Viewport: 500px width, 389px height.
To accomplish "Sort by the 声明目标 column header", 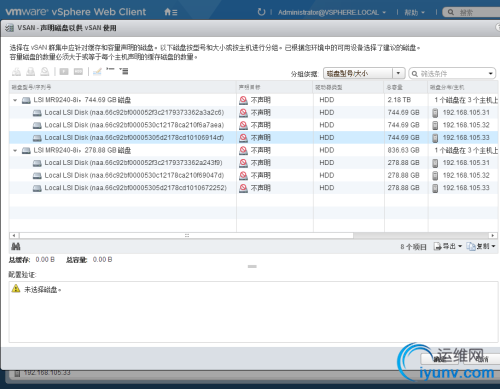I will point(275,87).
